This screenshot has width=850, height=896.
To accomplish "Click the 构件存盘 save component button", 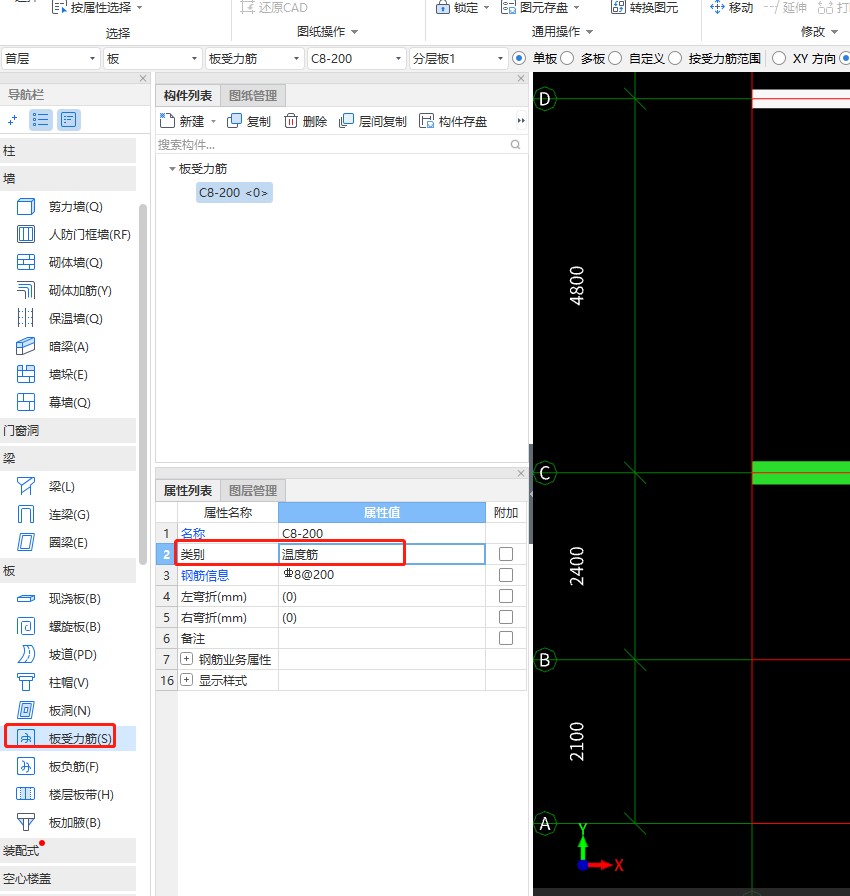I will click(453, 121).
